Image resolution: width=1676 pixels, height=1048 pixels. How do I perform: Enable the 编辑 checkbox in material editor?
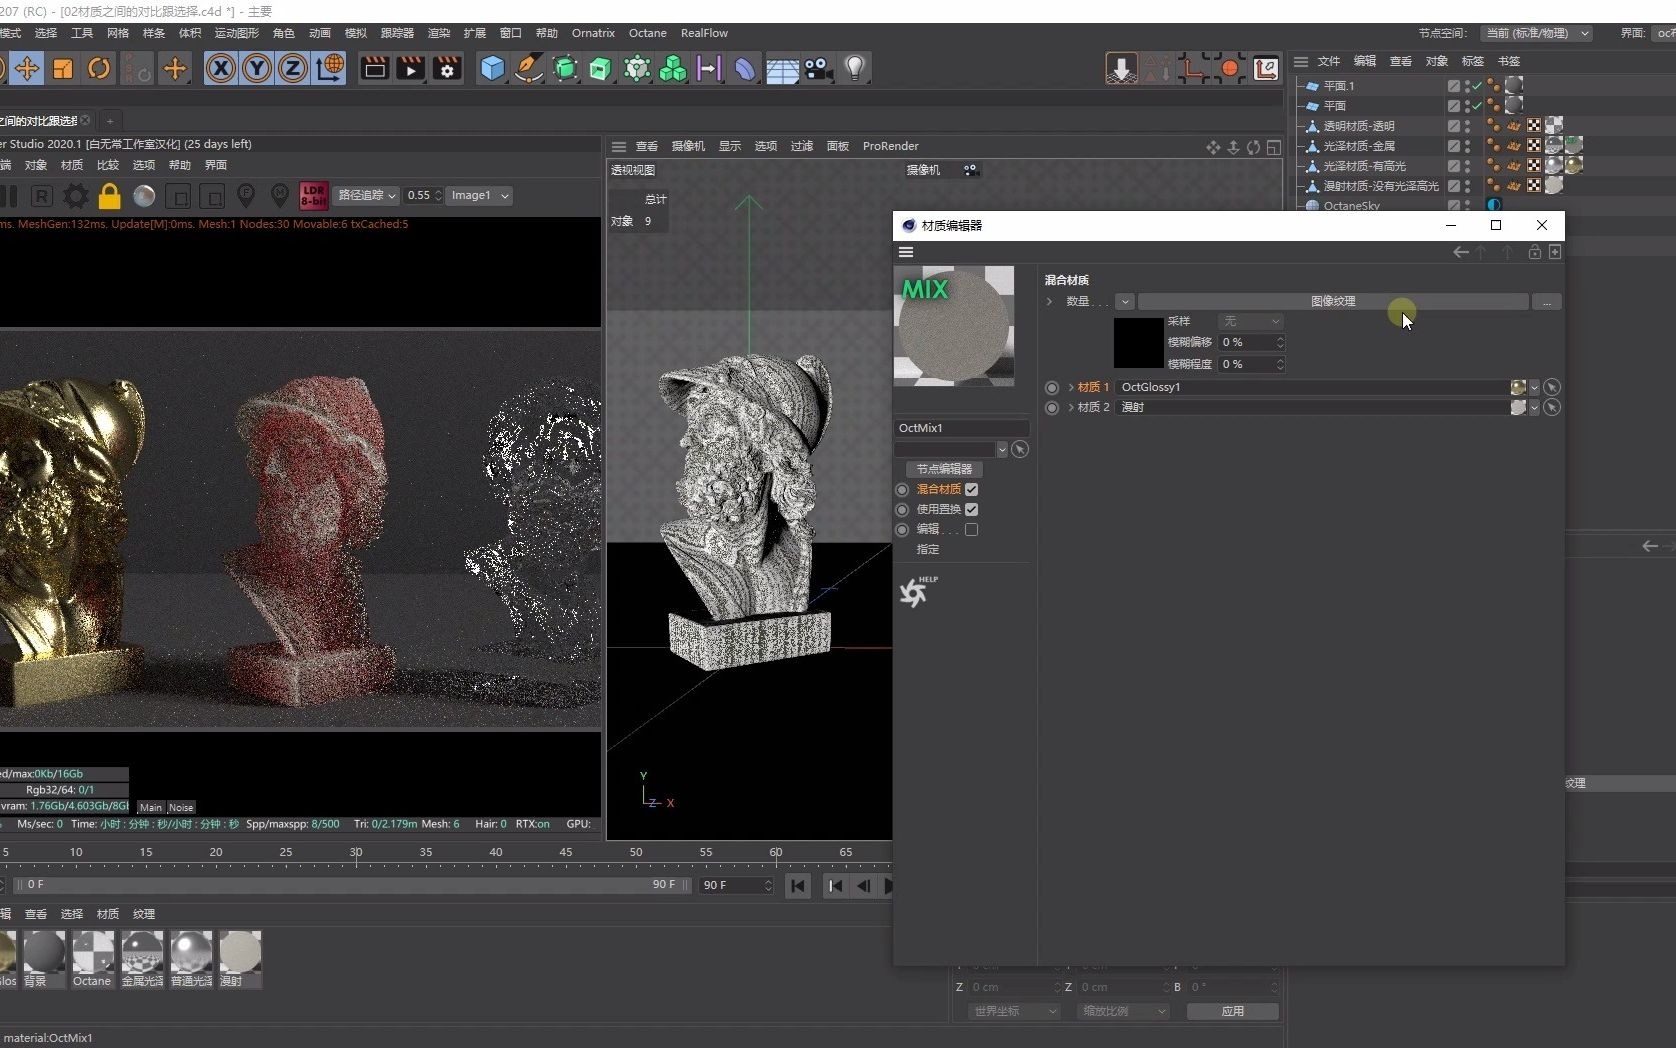coord(971,529)
